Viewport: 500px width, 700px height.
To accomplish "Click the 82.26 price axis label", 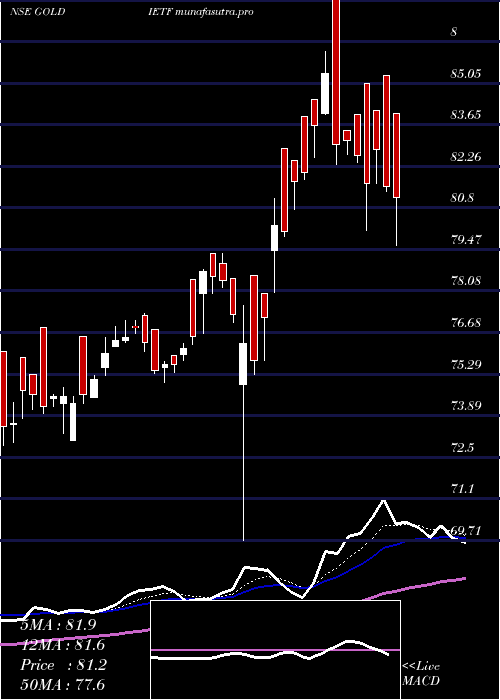I will 466,156.
